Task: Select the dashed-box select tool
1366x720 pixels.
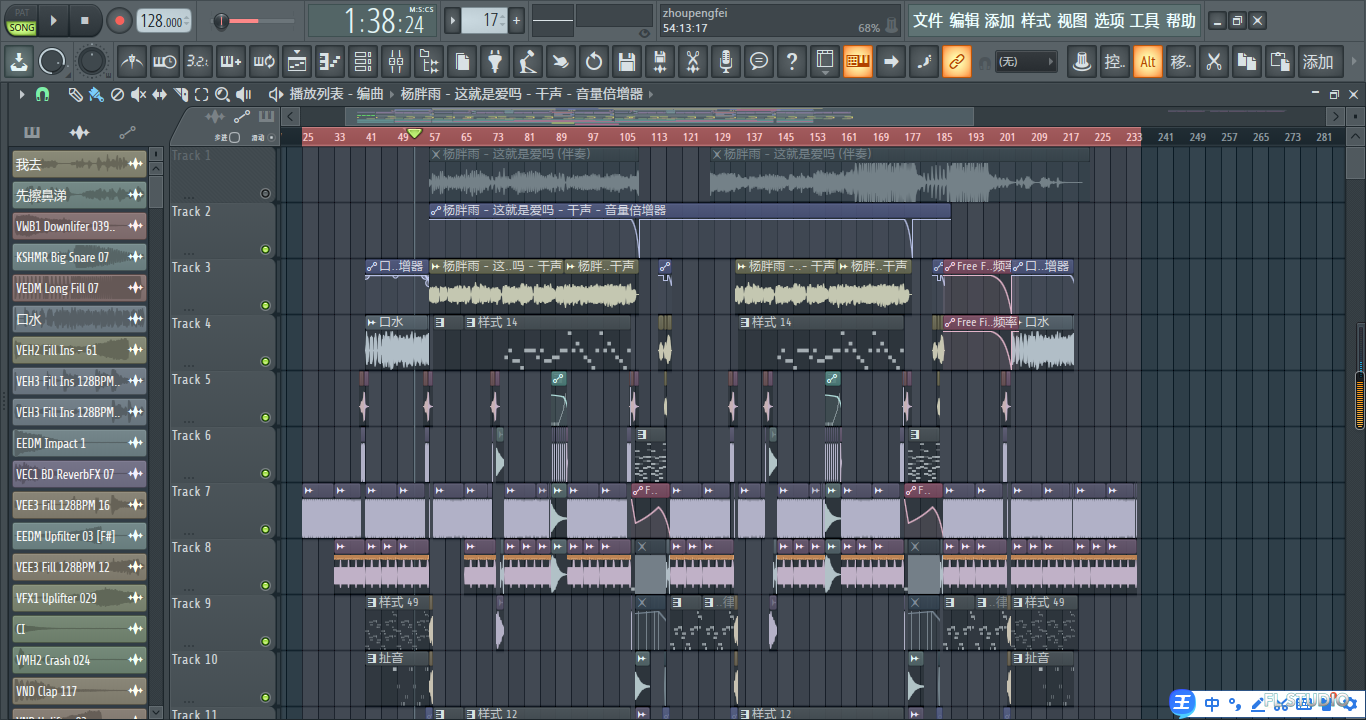Action: click(x=201, y=94)
